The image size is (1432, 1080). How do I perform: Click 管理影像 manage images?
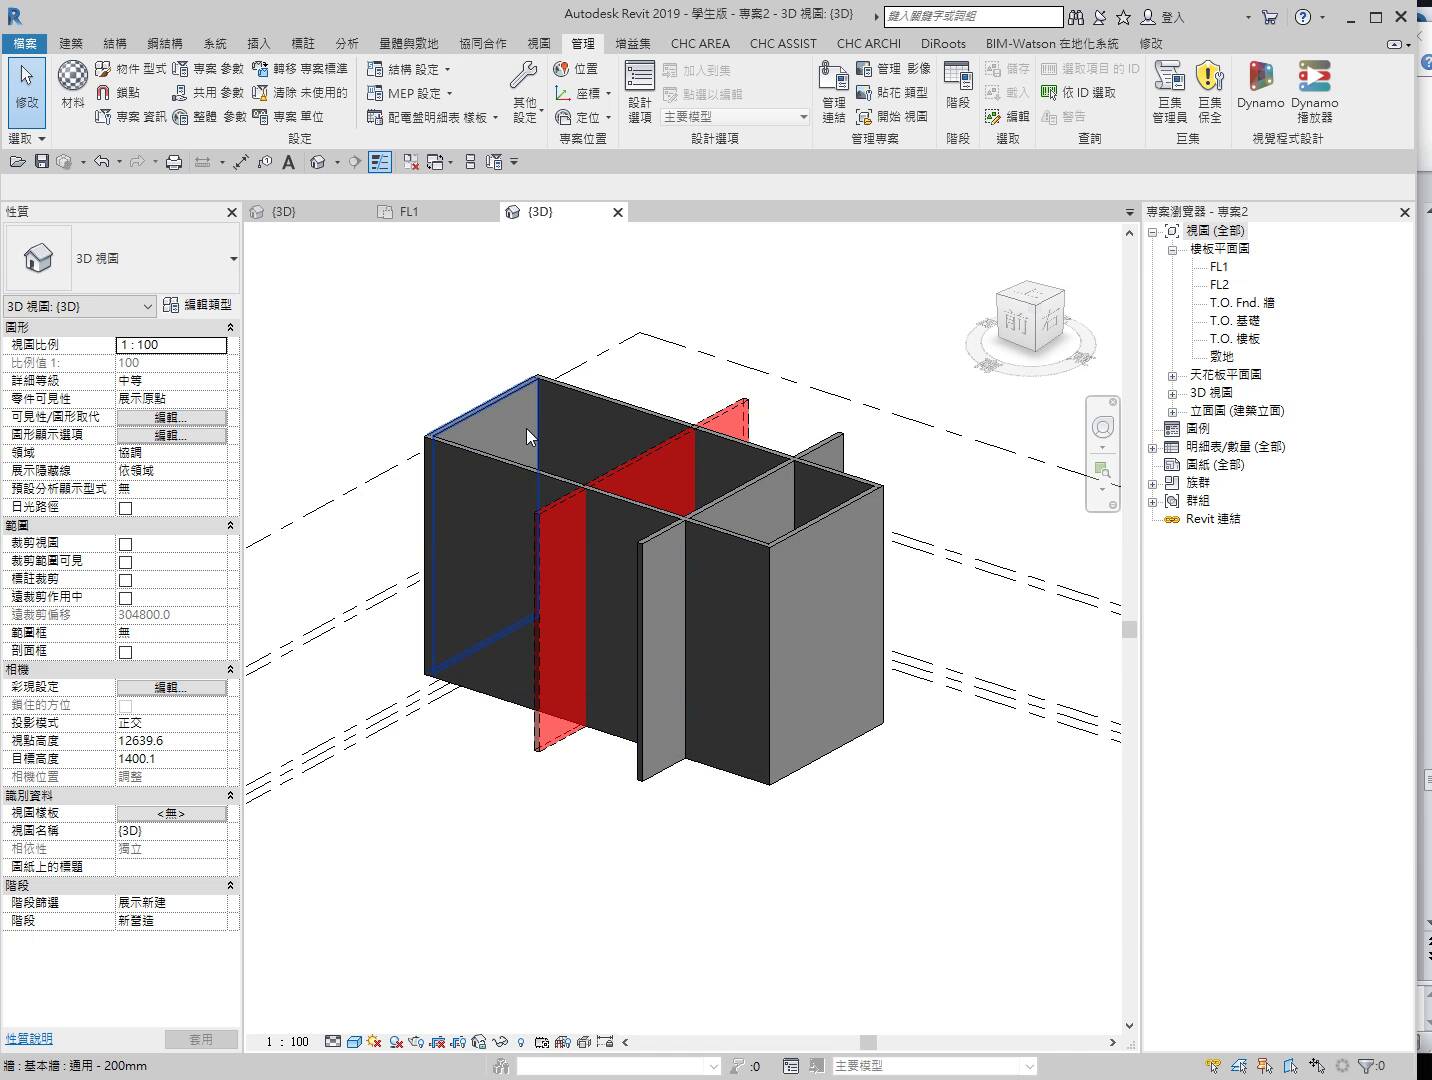point(893,69)
